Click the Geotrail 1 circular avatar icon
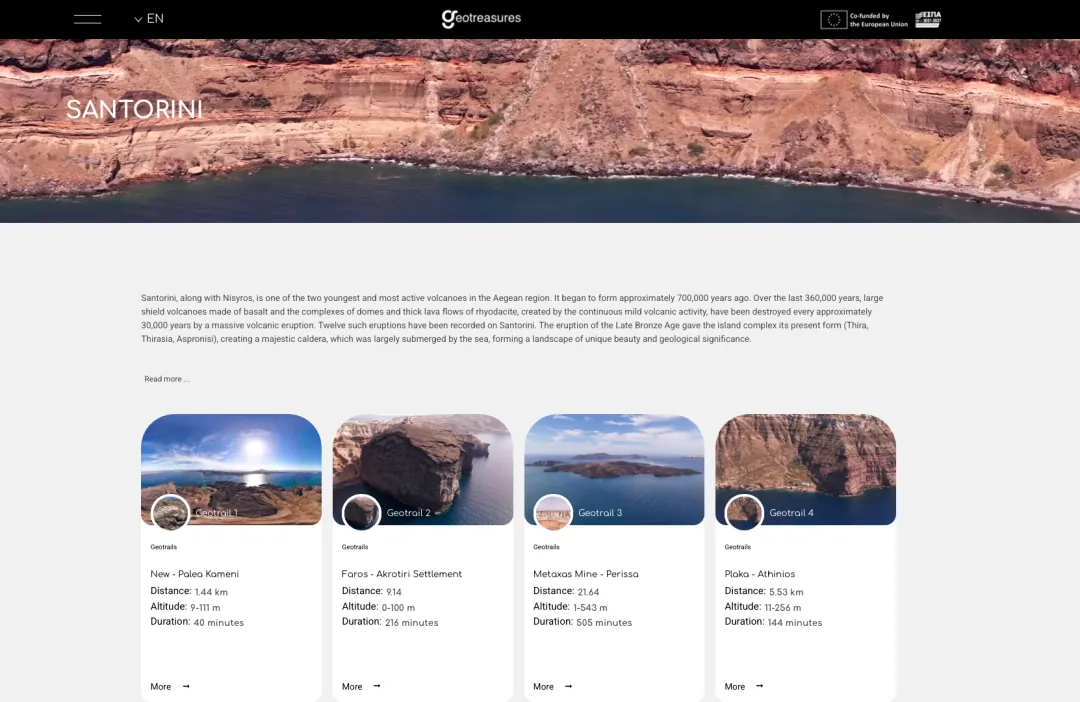This screenshot has height=702, width=1080. point(170,513)
